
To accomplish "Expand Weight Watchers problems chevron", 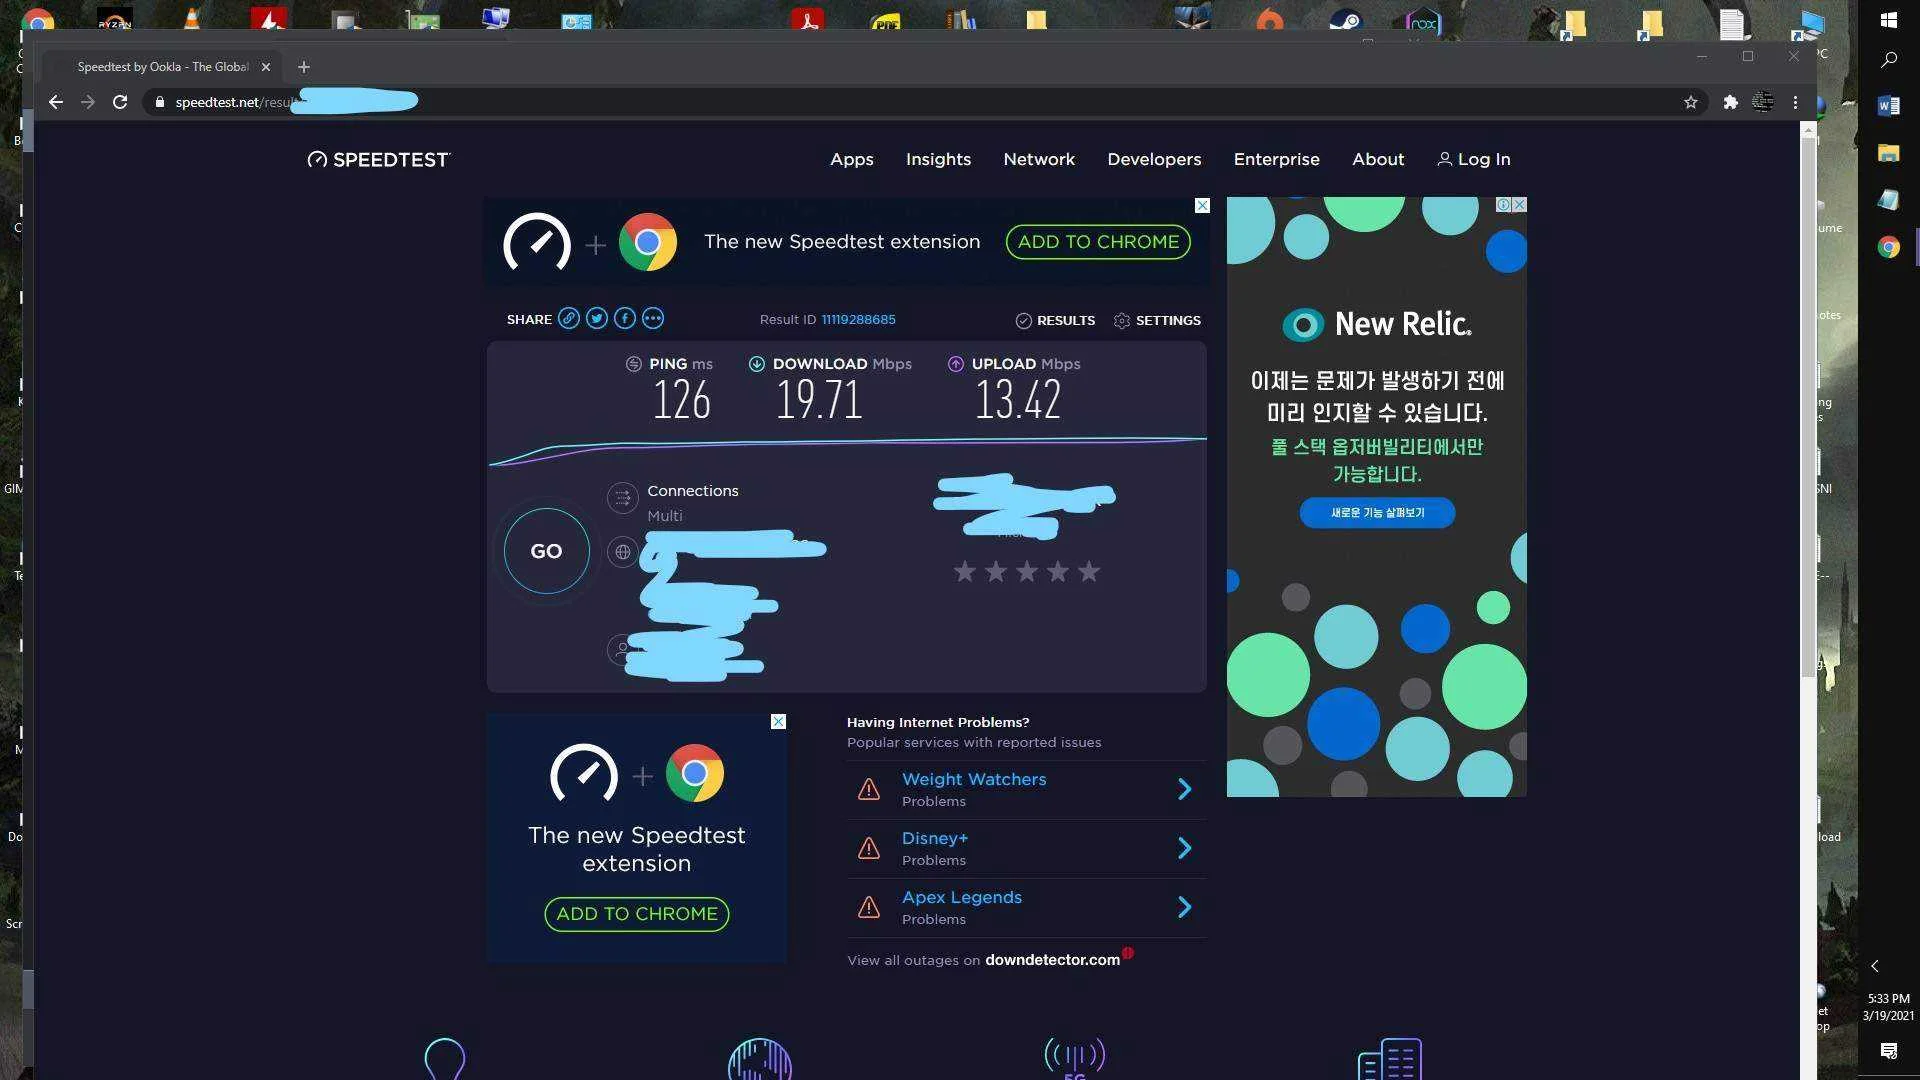I will (x=1185, y=789).
